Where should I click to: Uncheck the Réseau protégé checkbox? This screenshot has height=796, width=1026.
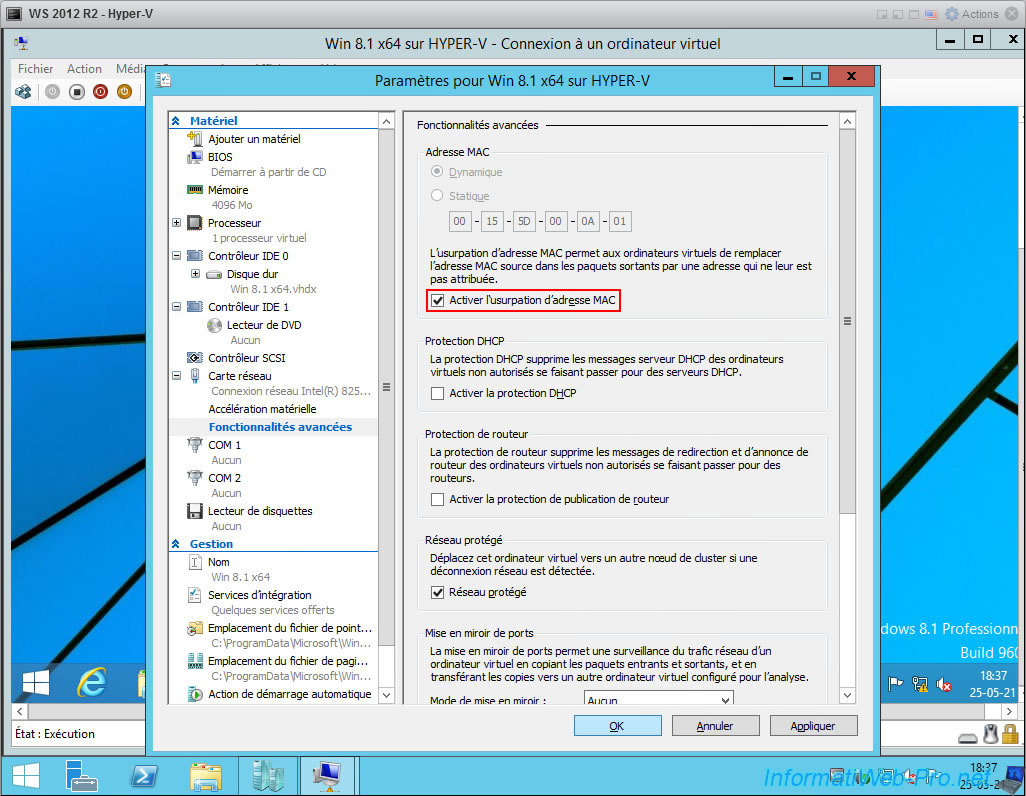click(438, 592)
